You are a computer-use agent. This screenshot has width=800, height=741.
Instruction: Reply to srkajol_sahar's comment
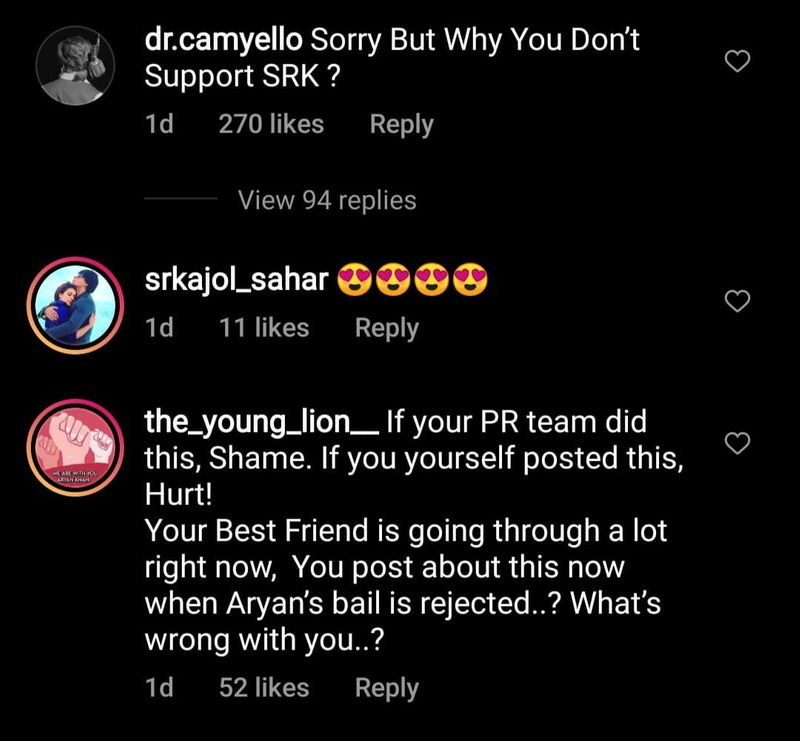coord(386,328)
